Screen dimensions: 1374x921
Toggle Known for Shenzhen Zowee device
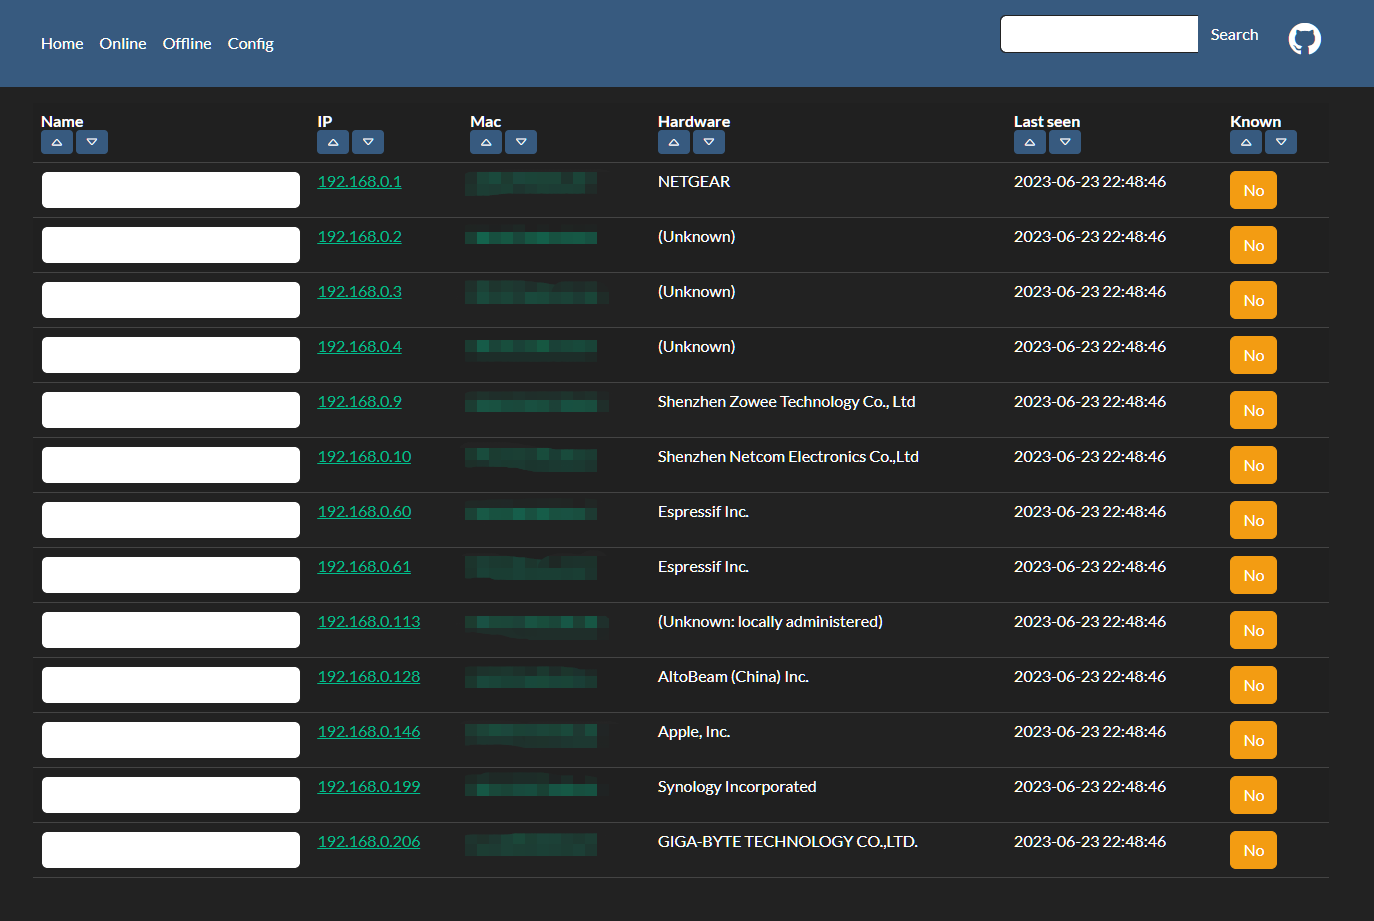(1253, 410)
